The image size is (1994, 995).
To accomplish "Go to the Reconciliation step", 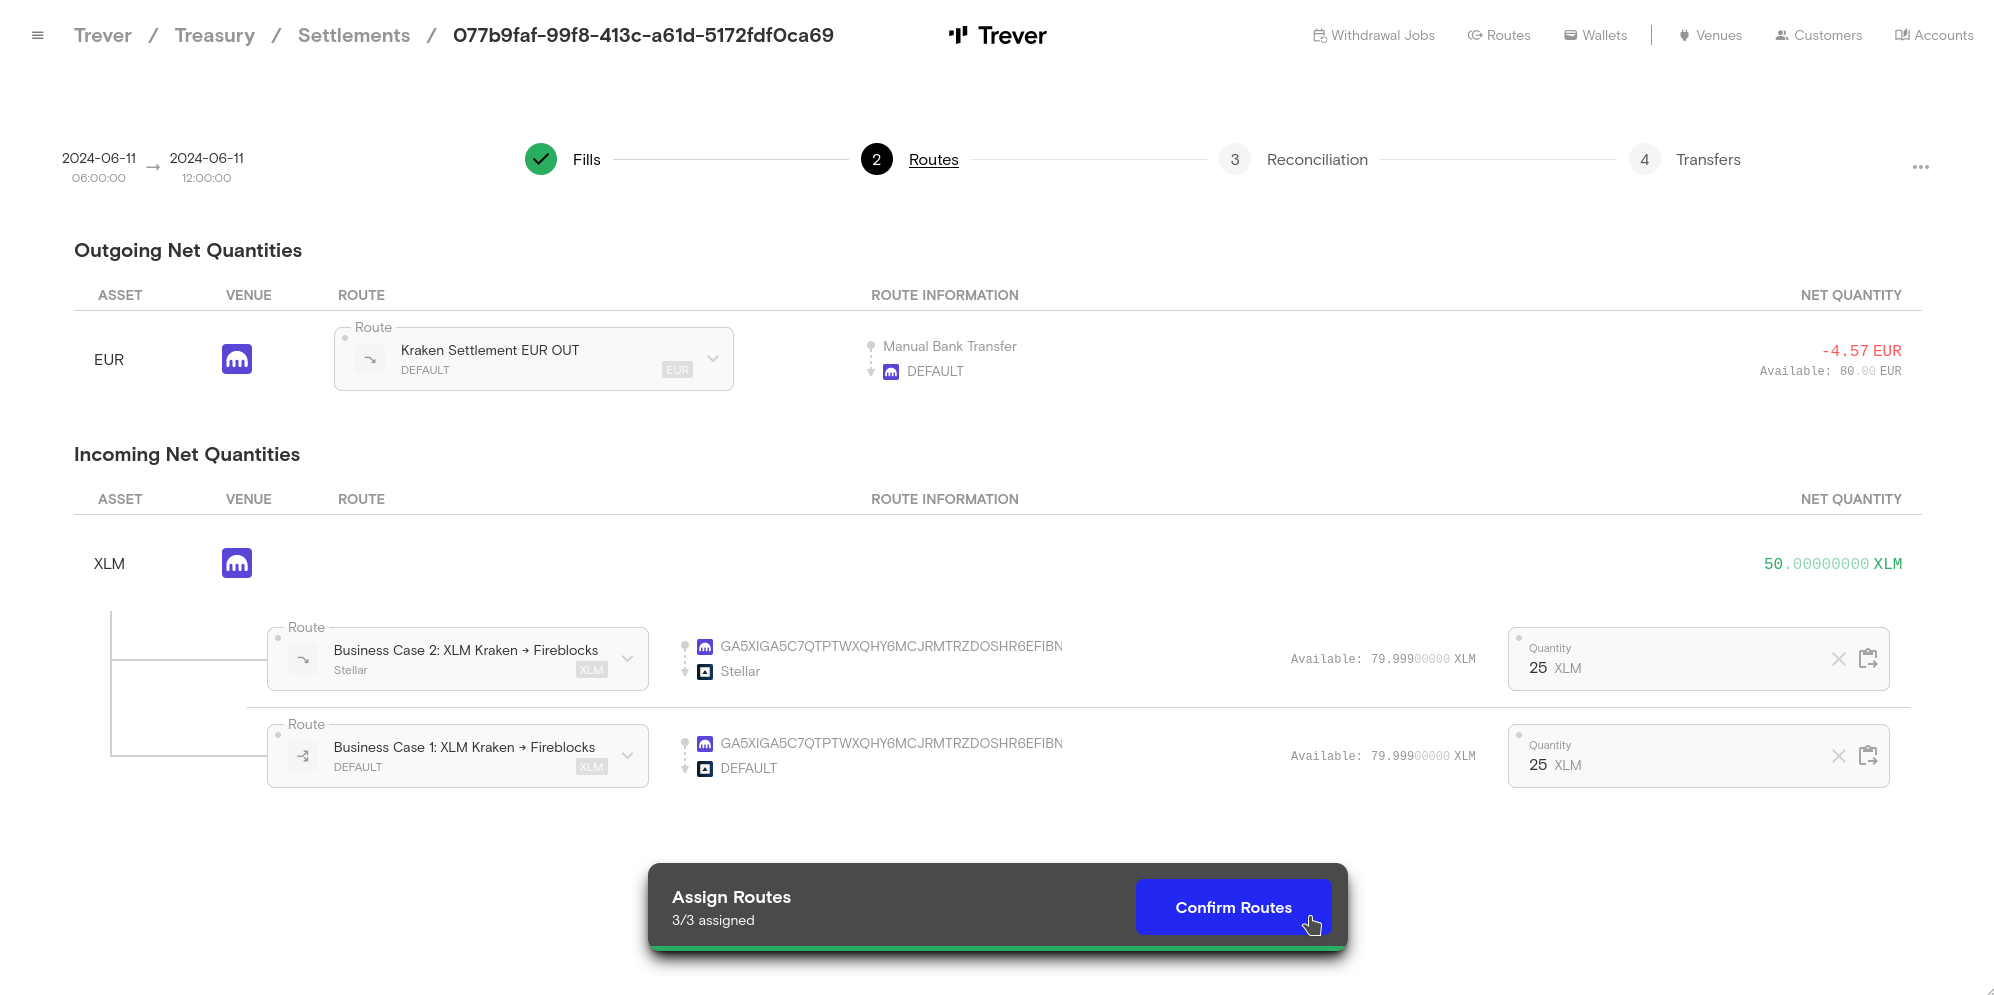I will 1316,160.
